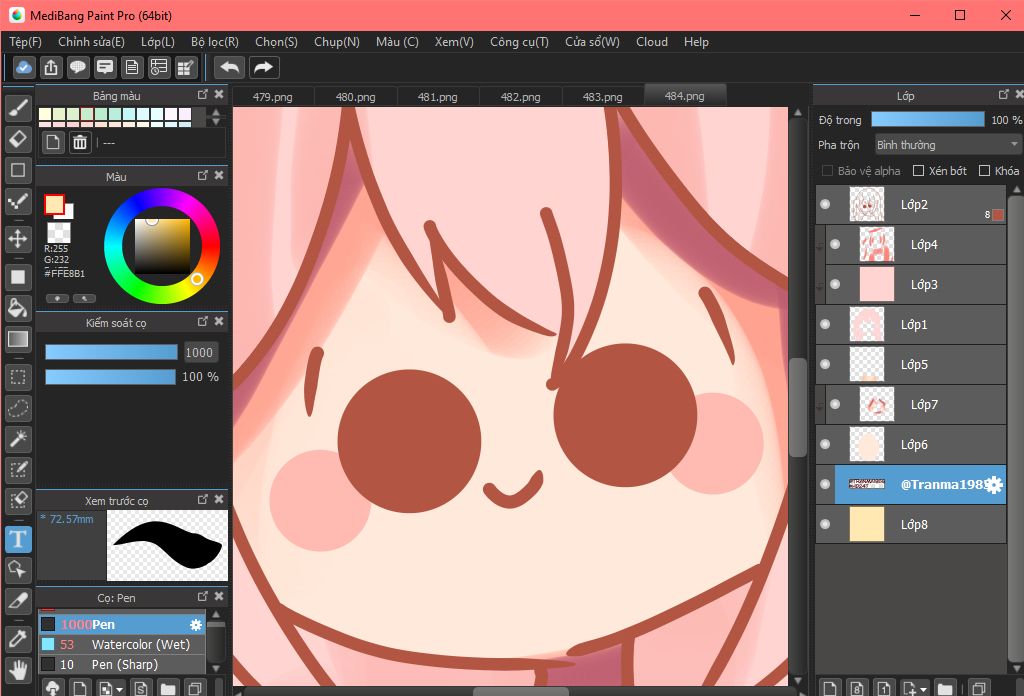The image size is (1024, 696).
Task: Click the Lớp7 layer thumbnail
Action: tap(876, 405)
